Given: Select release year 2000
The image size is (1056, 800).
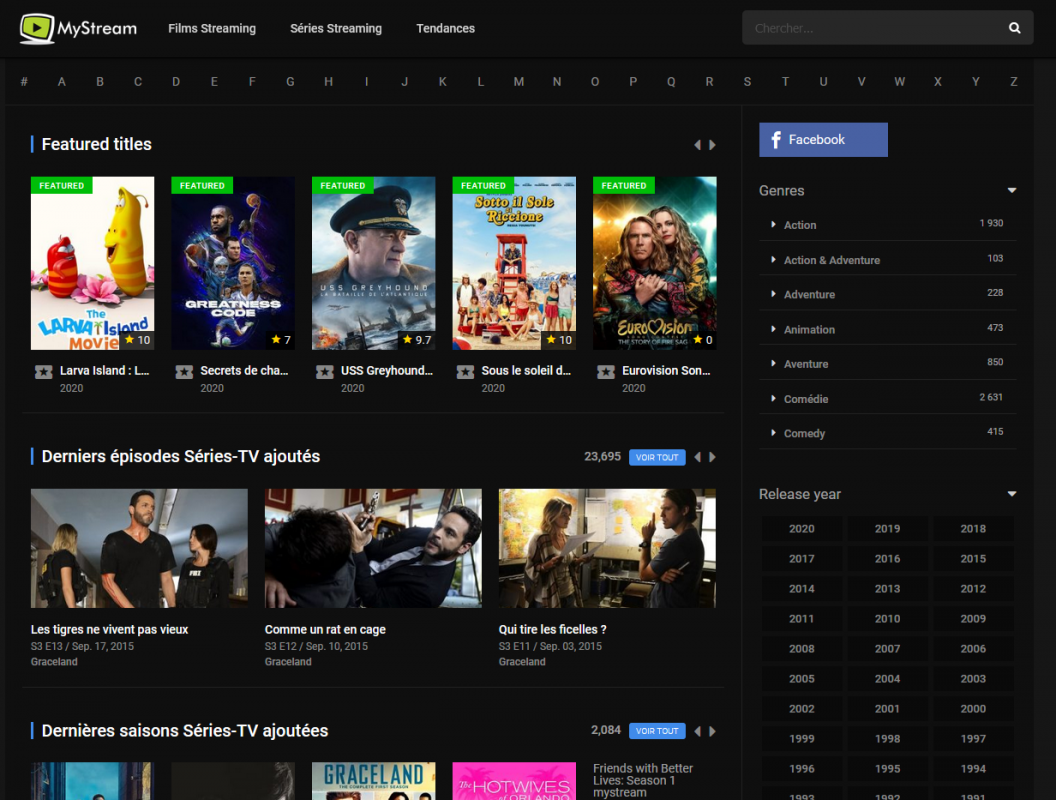Looking at the screenshot, I should 973,709.
